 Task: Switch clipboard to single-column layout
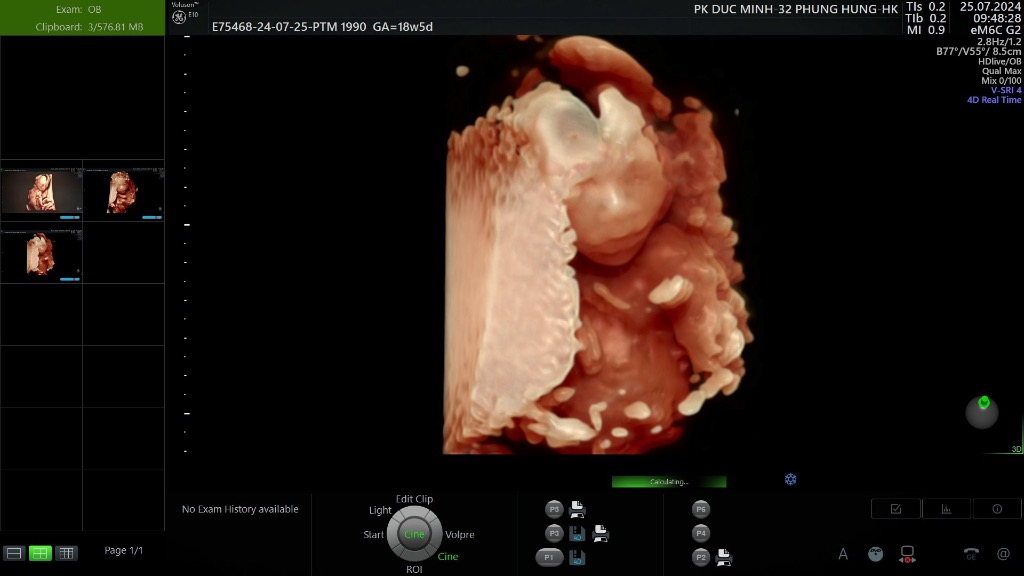[x=14, y=553]
